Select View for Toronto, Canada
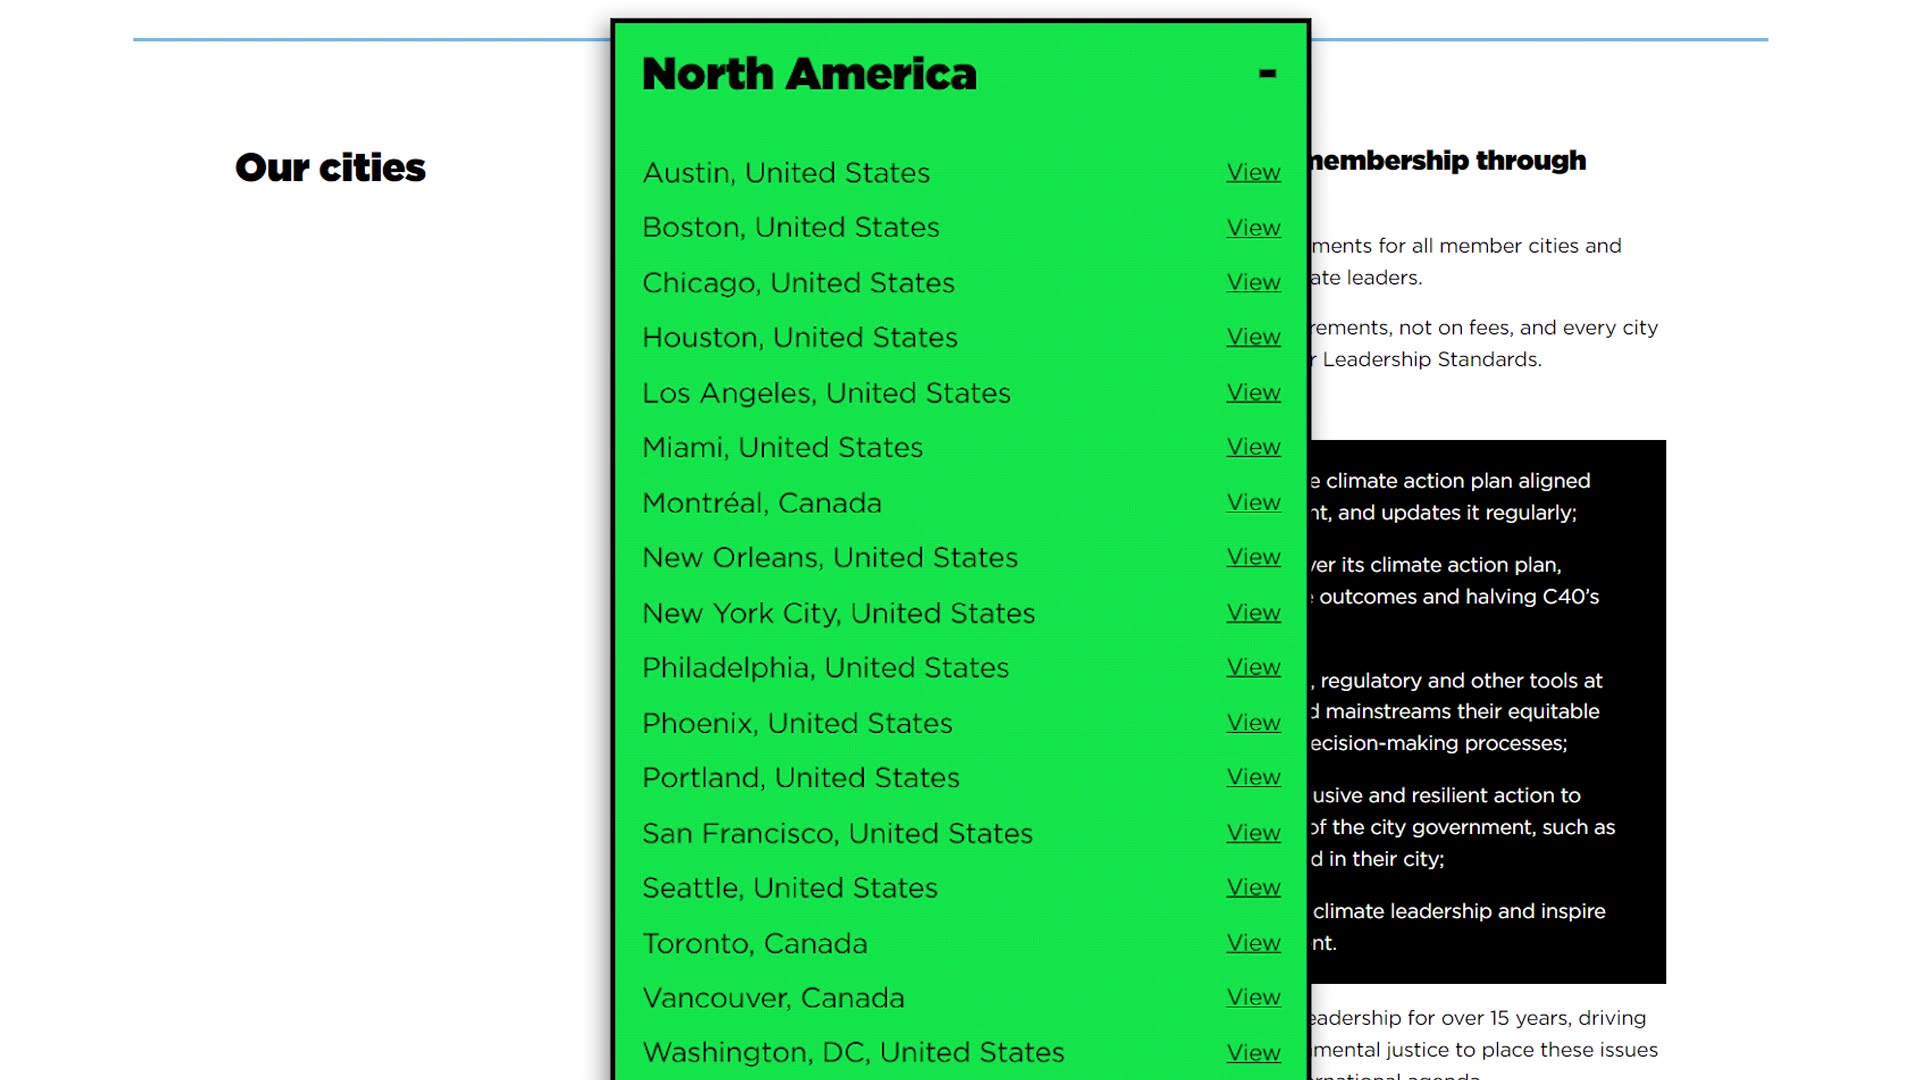 point(1253,943)
